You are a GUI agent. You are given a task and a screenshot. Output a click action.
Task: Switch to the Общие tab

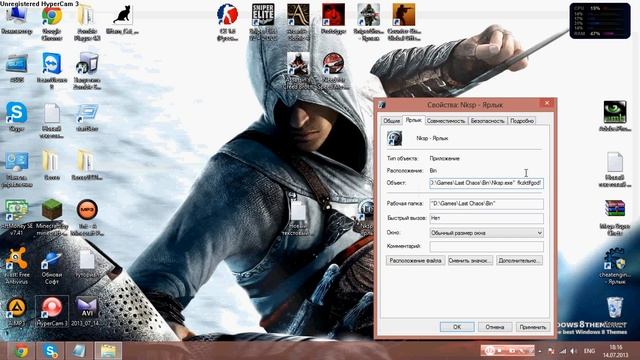pos(391,121)
